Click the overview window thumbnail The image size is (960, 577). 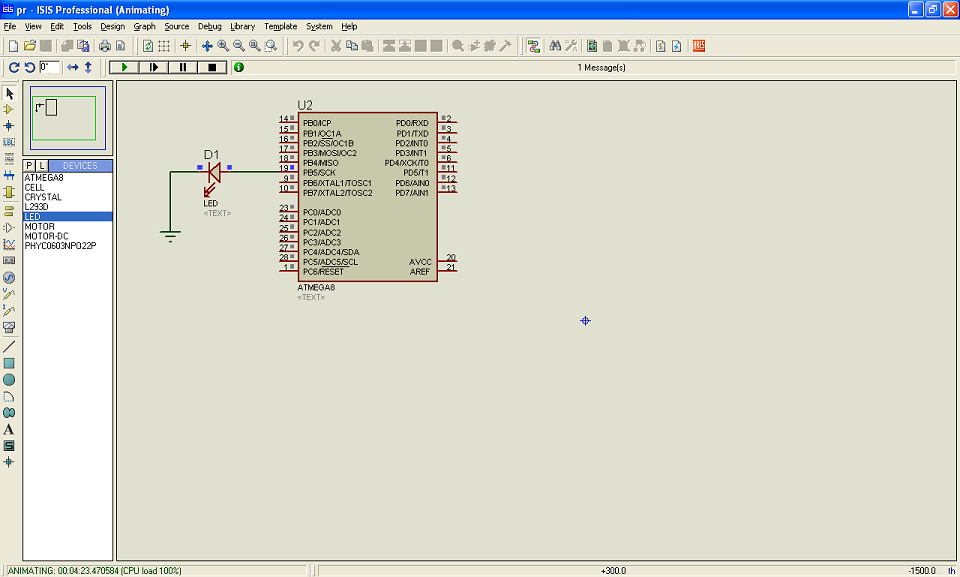coord(68,118)
